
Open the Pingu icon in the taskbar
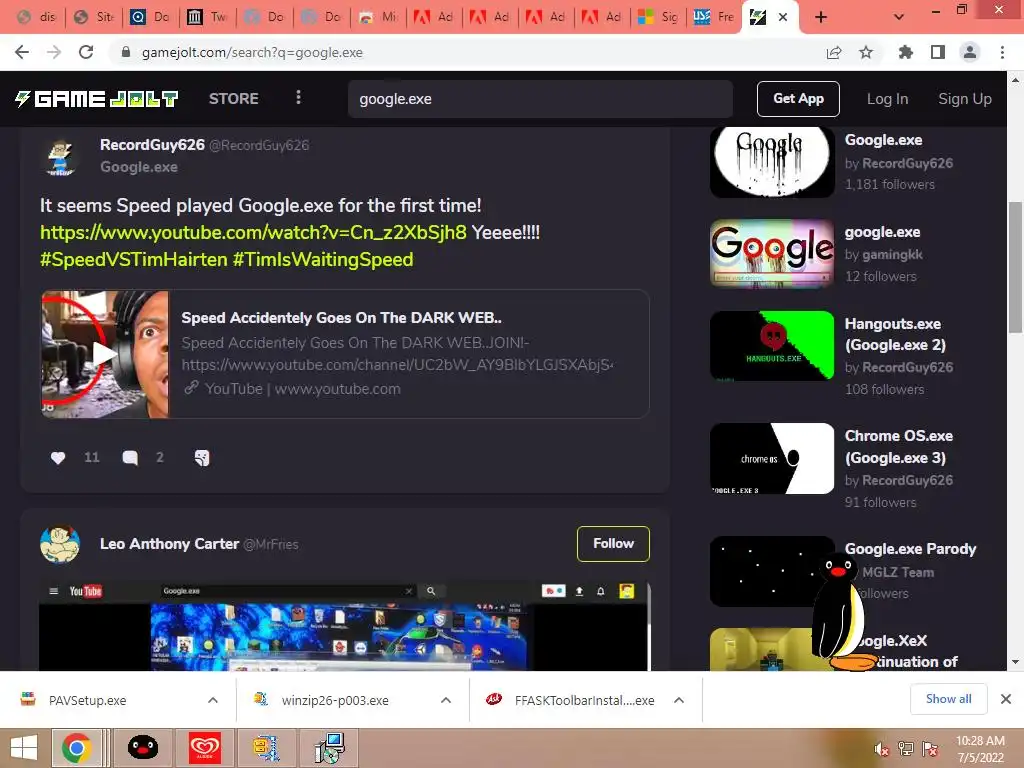click(x=142, y=748)
